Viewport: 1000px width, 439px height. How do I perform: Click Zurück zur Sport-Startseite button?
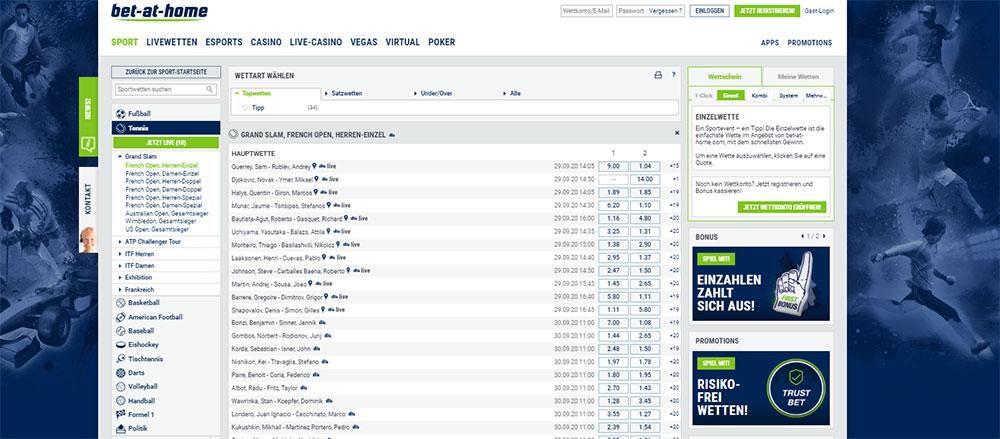point(166,72)
